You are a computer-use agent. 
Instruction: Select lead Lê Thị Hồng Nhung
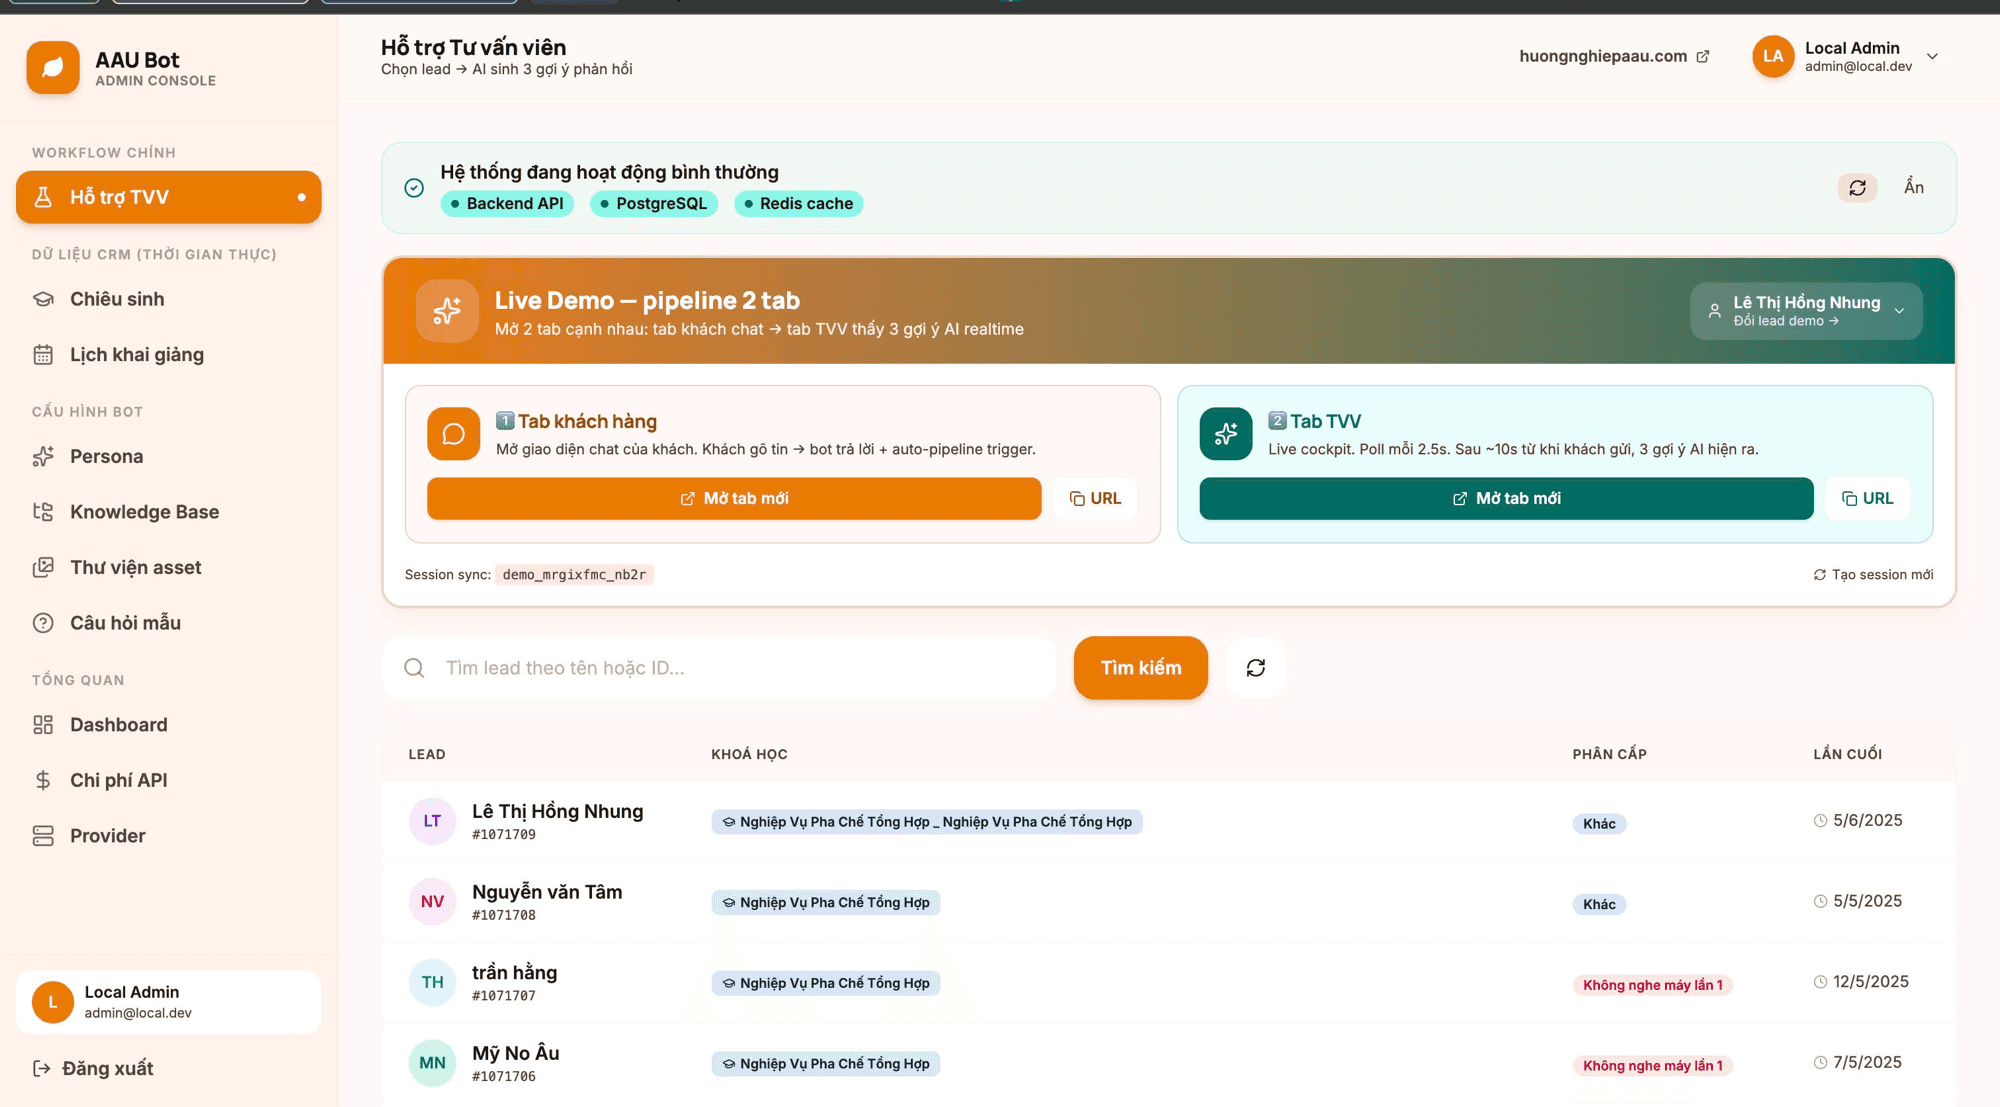[557, 812]
